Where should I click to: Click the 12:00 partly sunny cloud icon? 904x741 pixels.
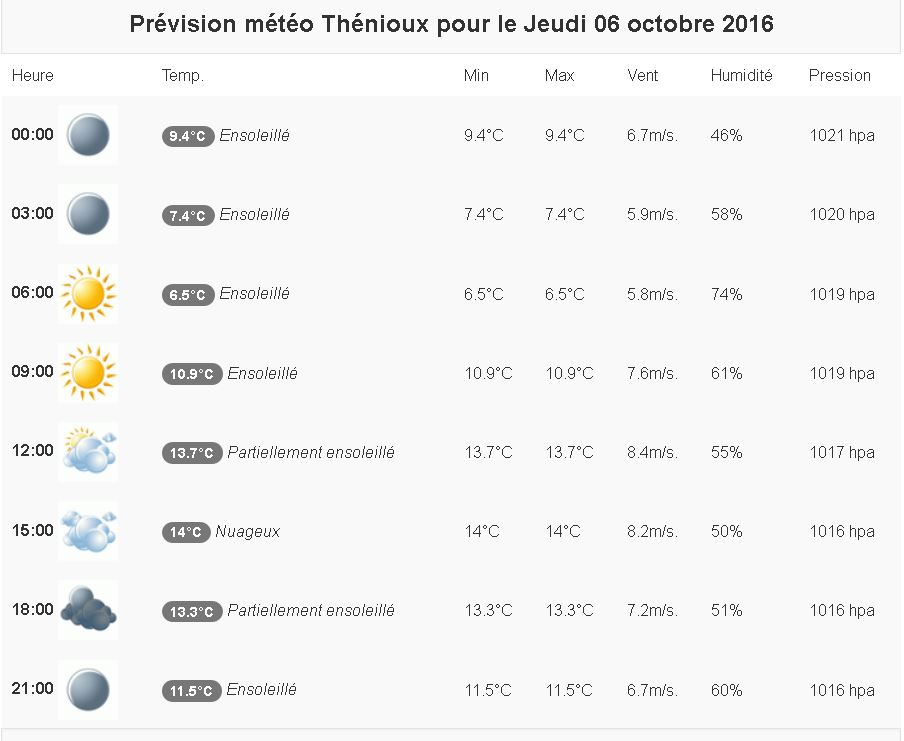click(x=88, y=452)
